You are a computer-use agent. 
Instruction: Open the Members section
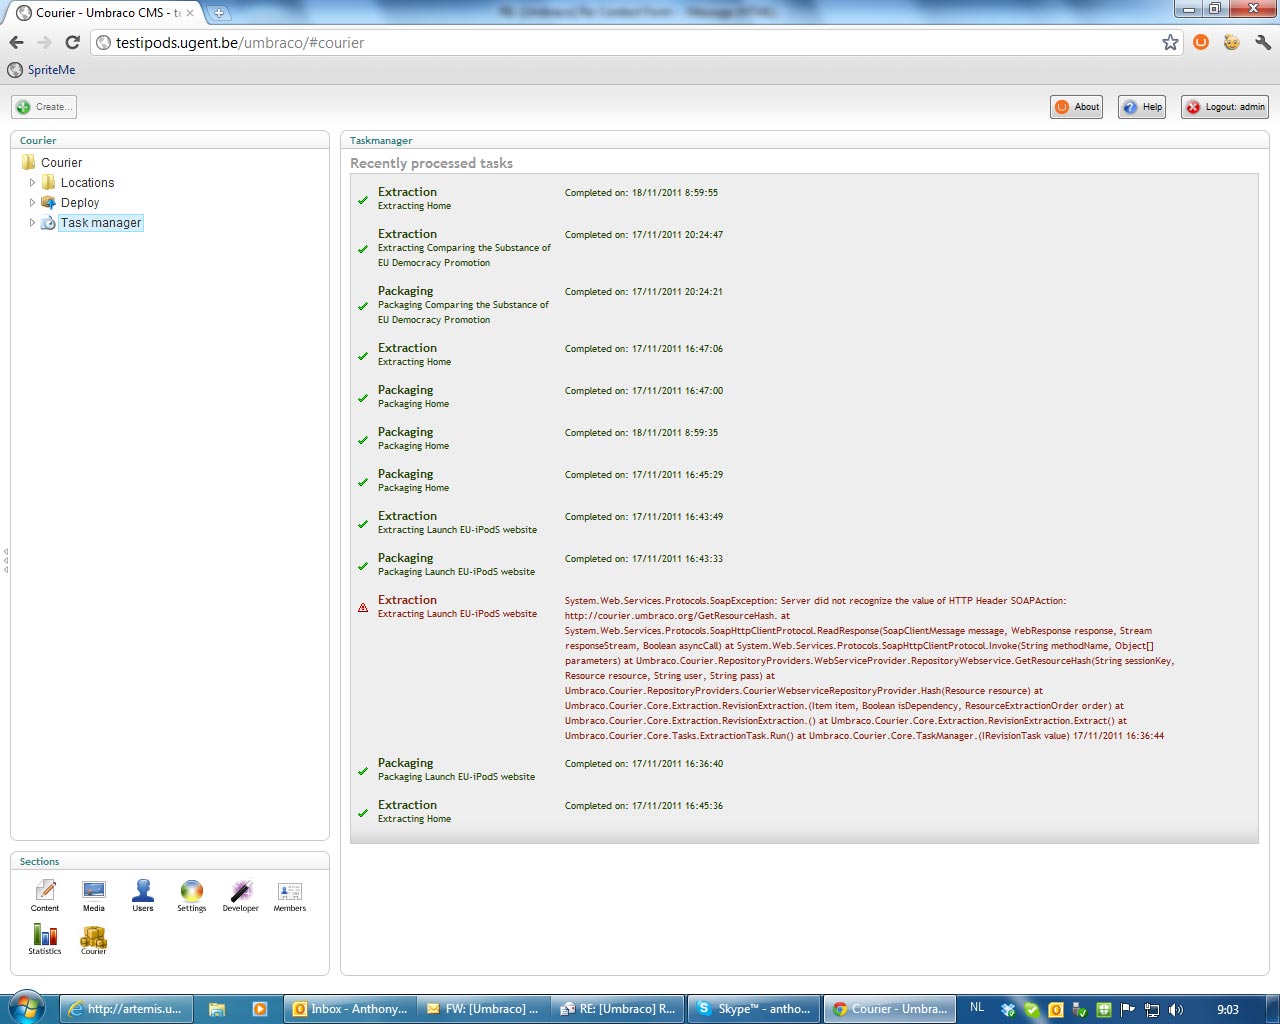(290, 895)
